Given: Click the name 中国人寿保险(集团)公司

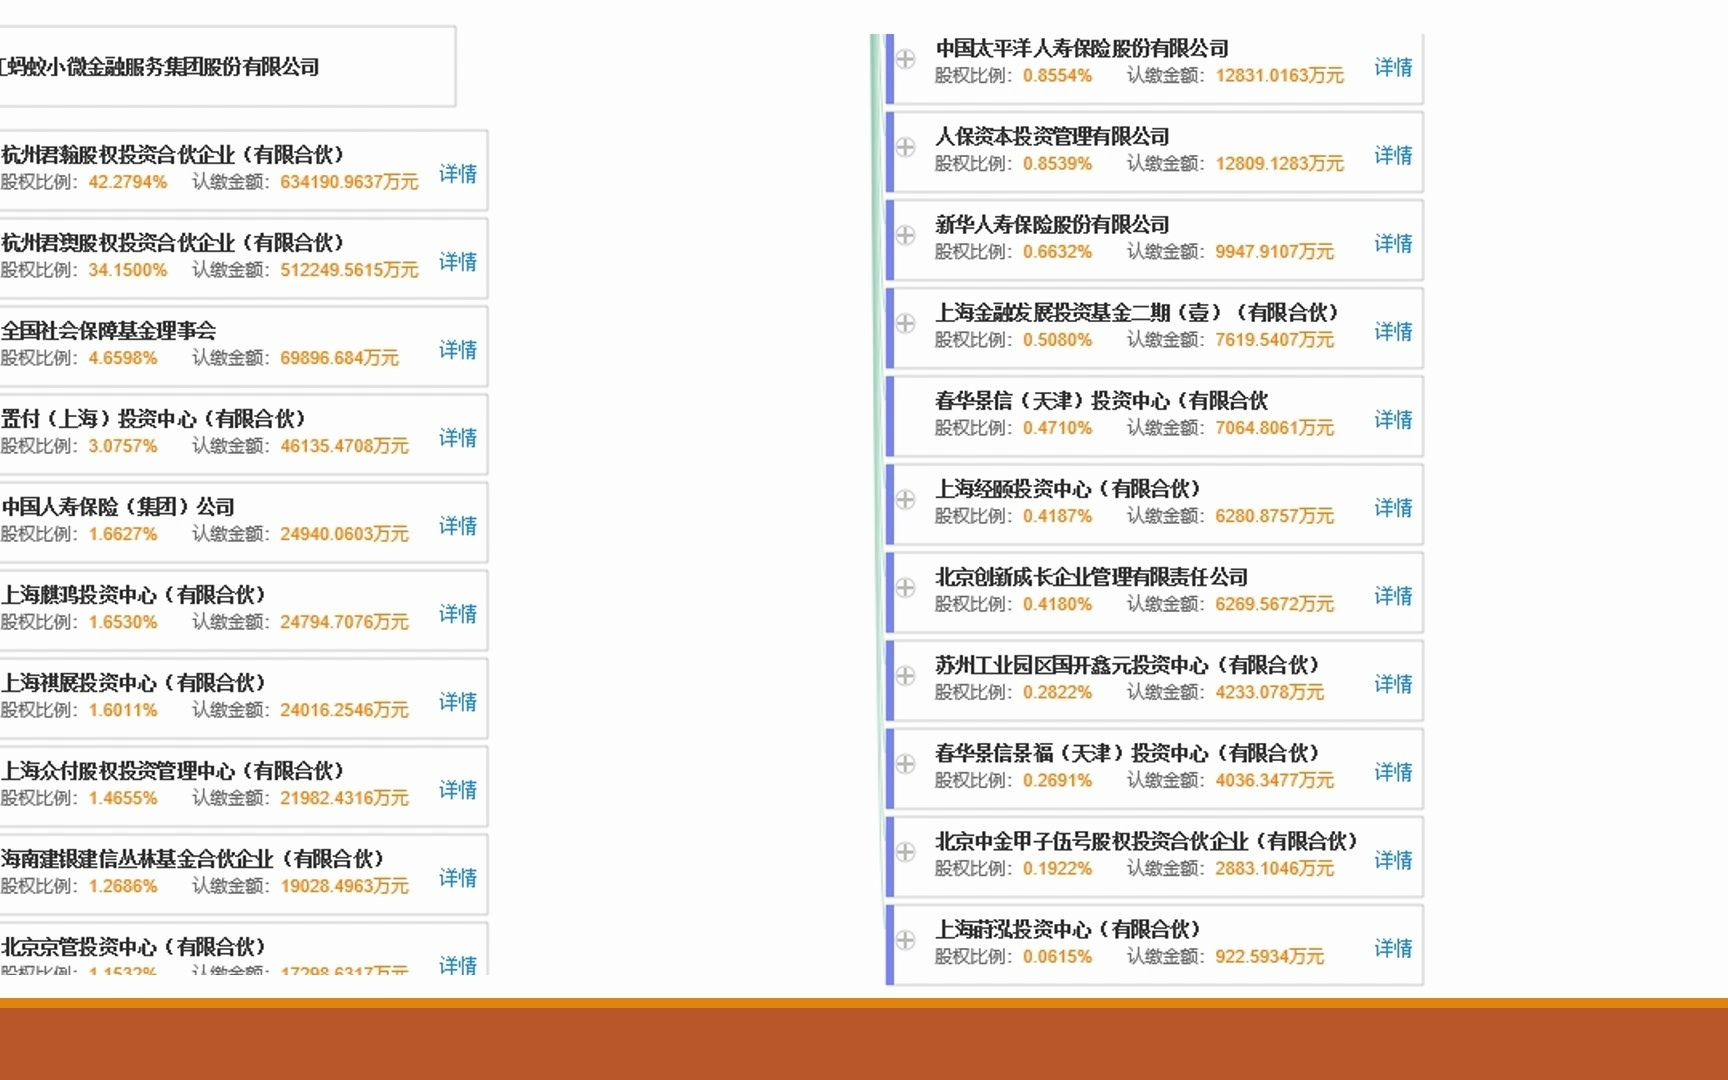Looking at the screenshot, I should (118, 506).
